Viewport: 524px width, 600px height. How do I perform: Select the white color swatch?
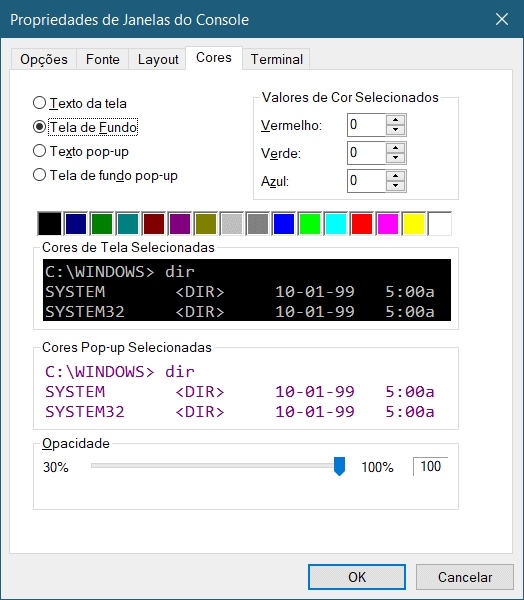tap(440, 223)
